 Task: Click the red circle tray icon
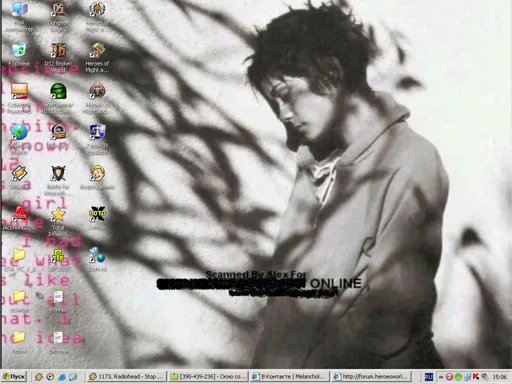(x=449, y=377)
